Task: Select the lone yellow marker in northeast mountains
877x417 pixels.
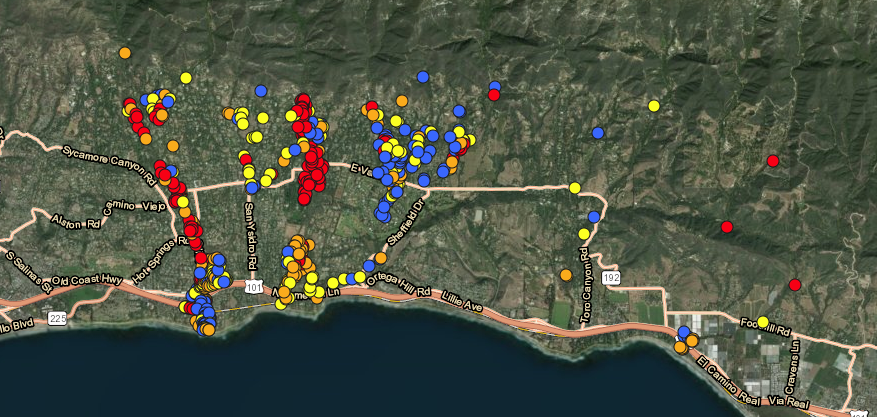Action: click(x=654, y=106)
